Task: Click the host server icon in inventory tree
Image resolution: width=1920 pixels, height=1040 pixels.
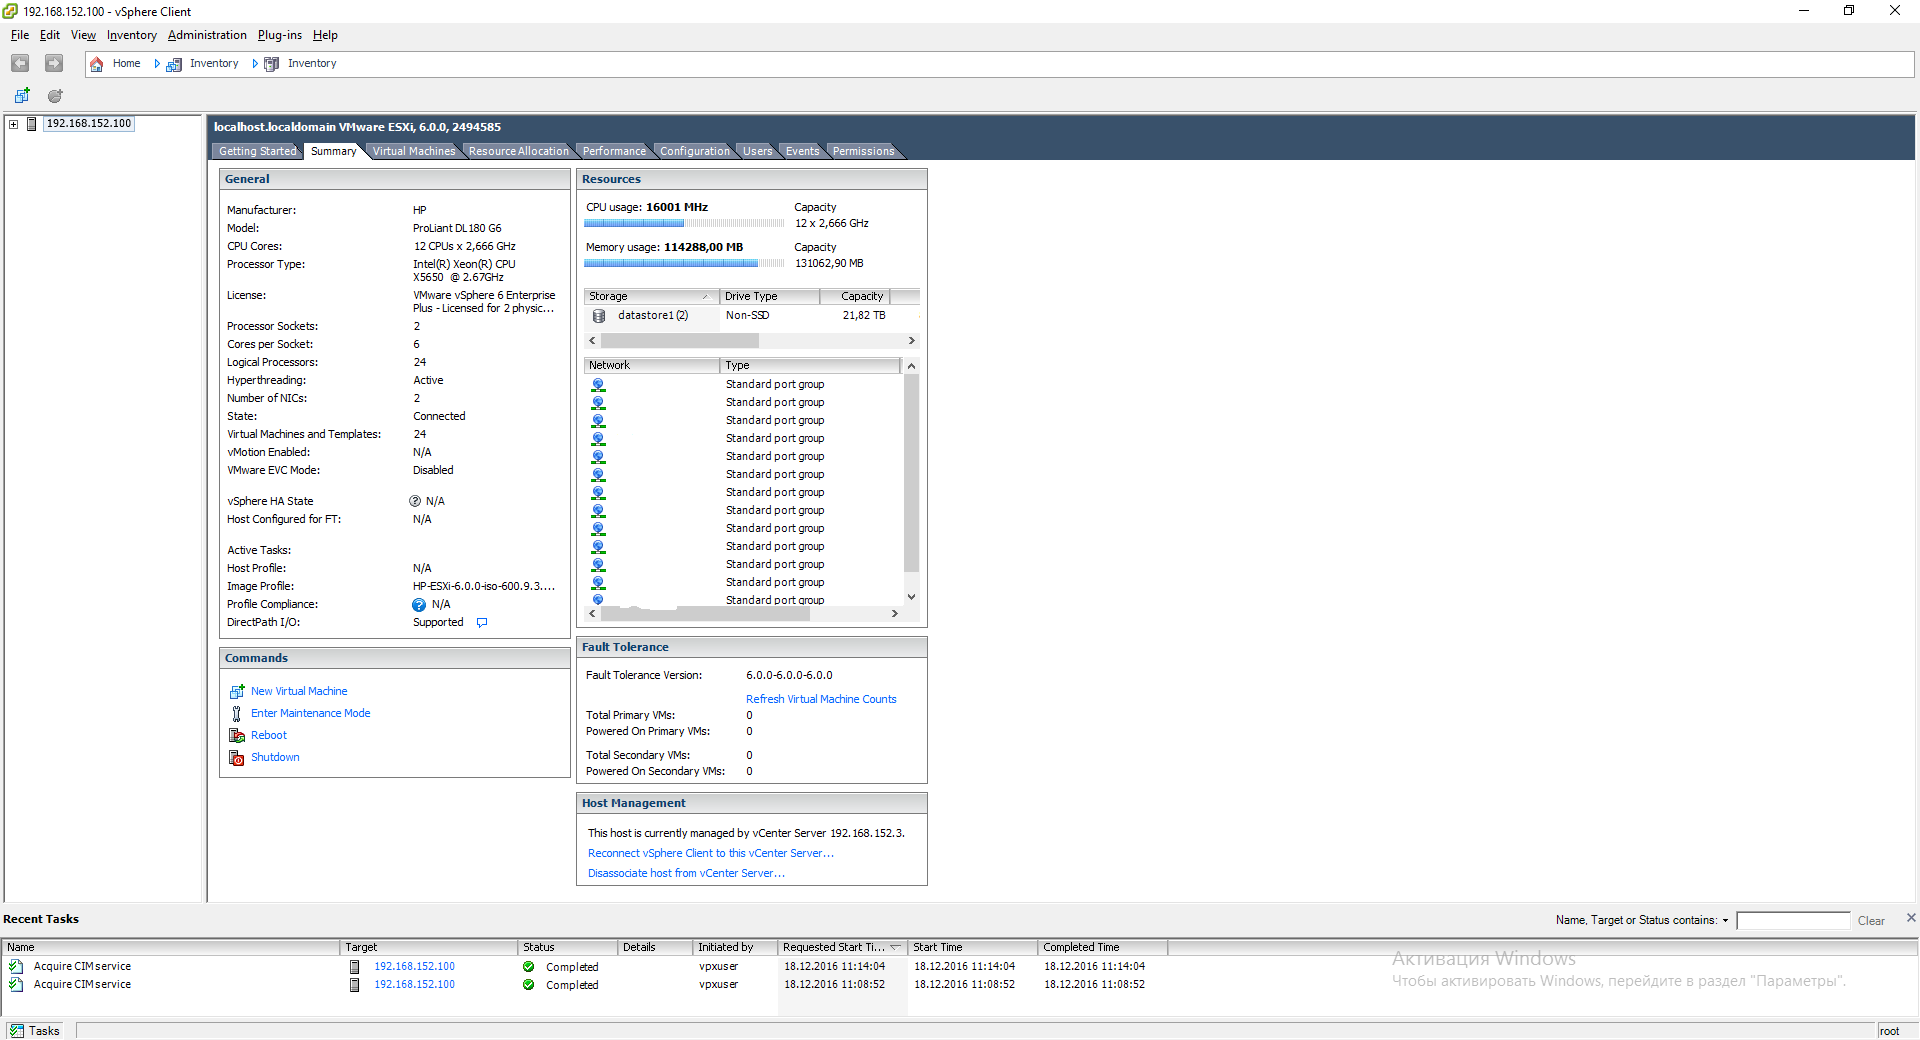Action: (32, 124)
